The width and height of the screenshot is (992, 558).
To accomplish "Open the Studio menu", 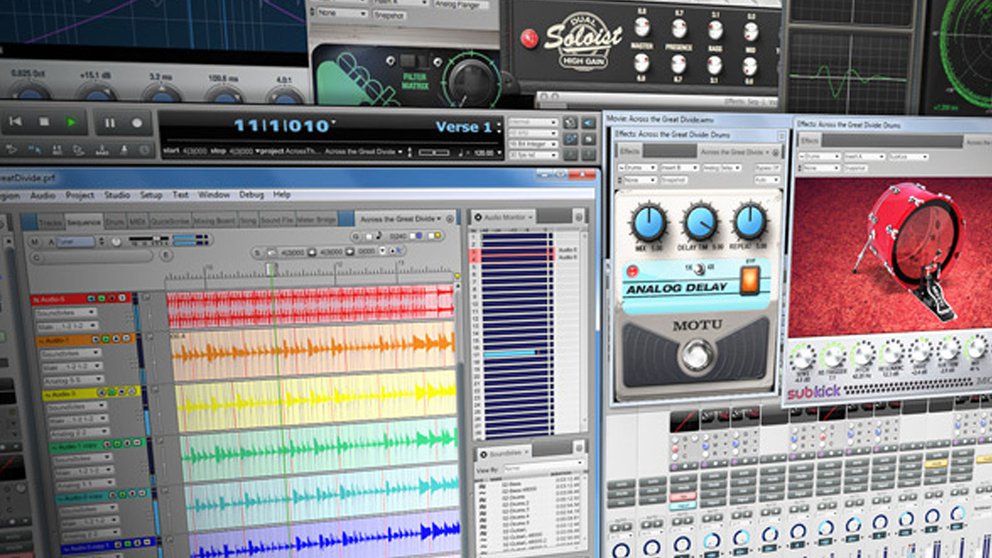I will 117,195.
